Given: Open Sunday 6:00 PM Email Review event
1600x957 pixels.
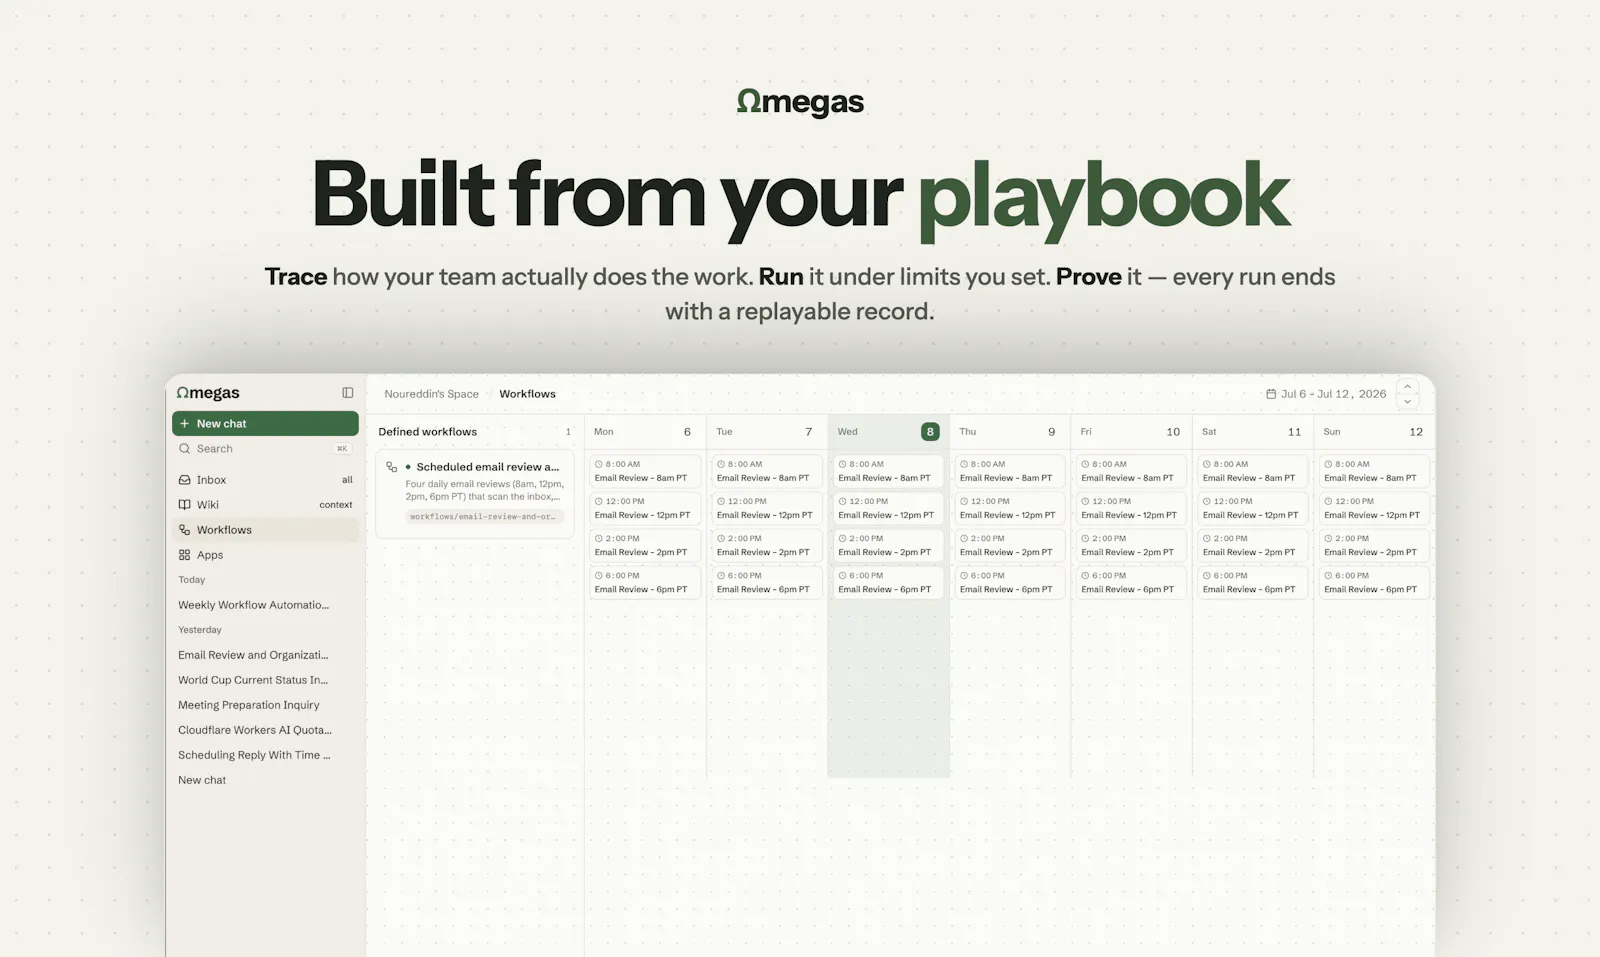Looking at the screenshot, I should point(1374,582).
